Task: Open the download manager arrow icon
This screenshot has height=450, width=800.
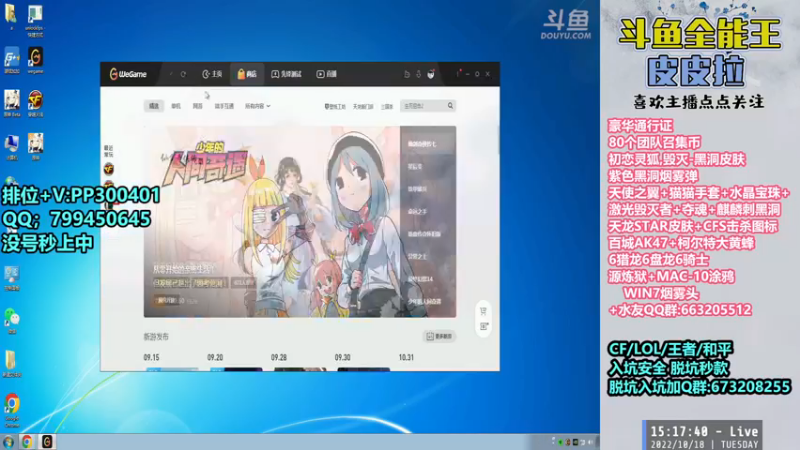Action: tap(418, 74)
